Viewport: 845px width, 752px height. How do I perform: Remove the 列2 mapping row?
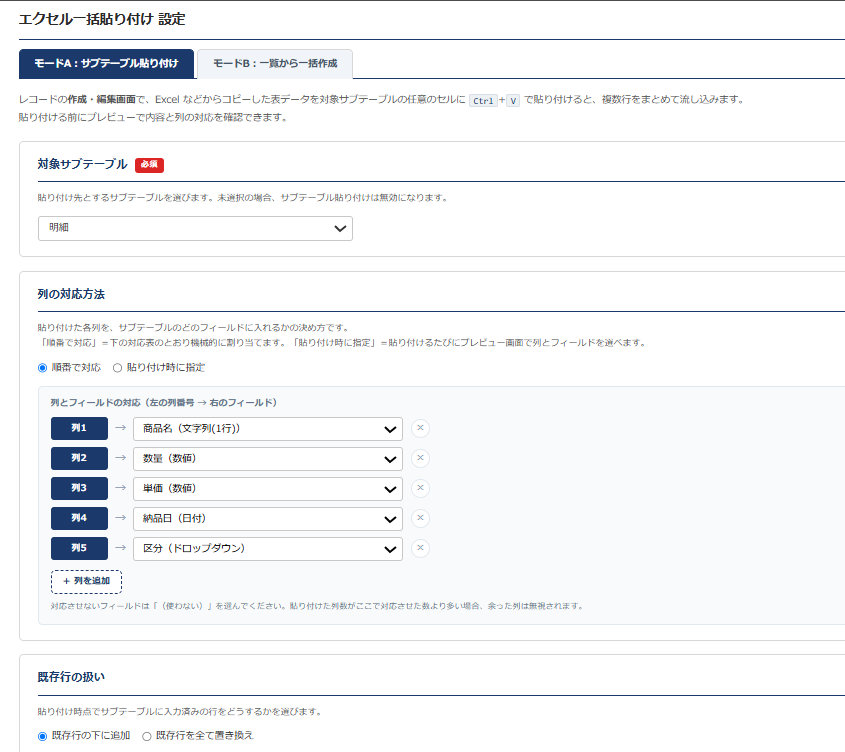pos(420,458)
